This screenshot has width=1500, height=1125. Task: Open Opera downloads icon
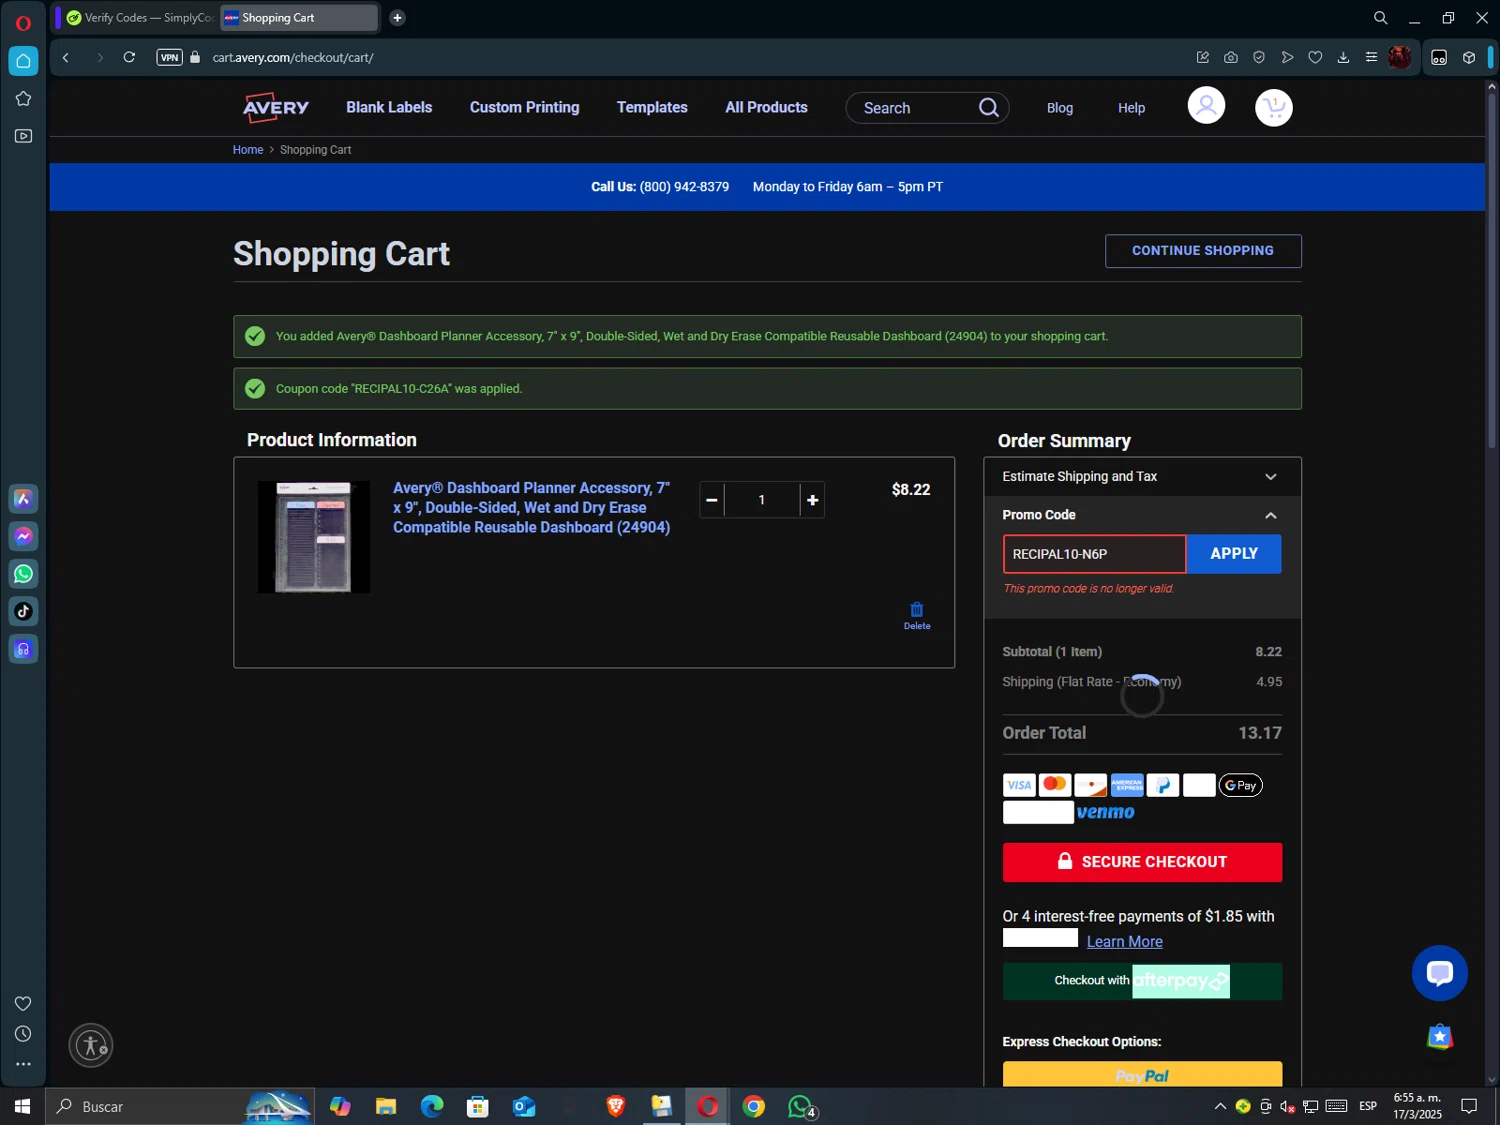(1343, 57)
